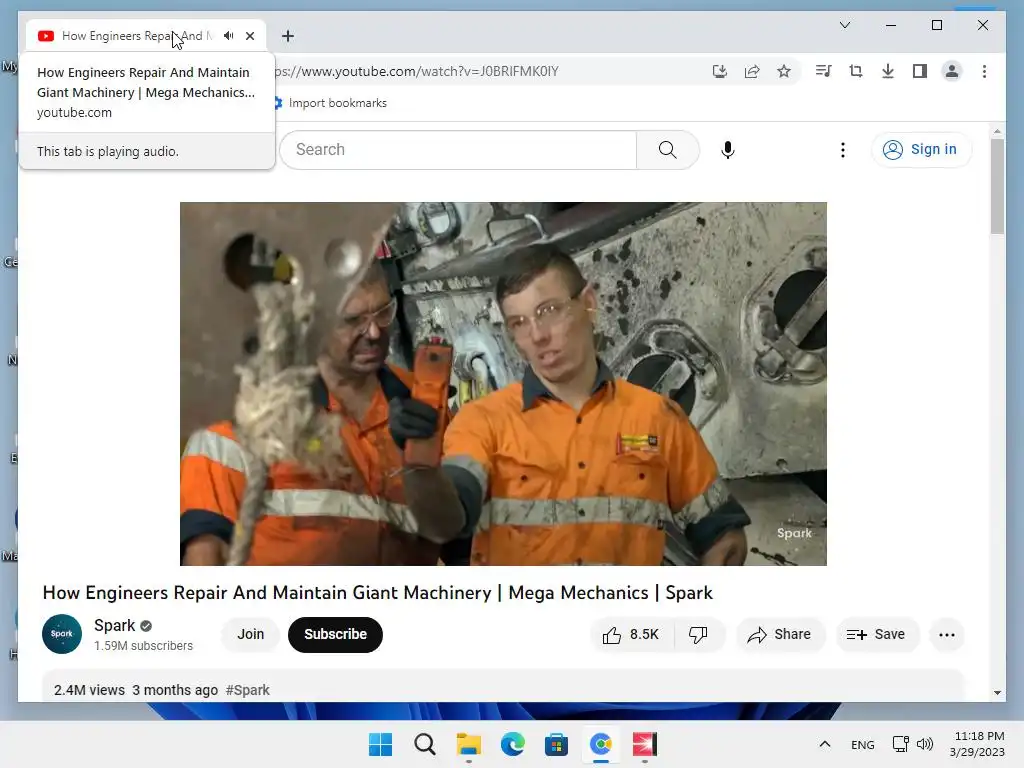The height and width of the screenshot is (768, 1024).
Task: Click the ENG language indicator
Action: coord(863,744)
